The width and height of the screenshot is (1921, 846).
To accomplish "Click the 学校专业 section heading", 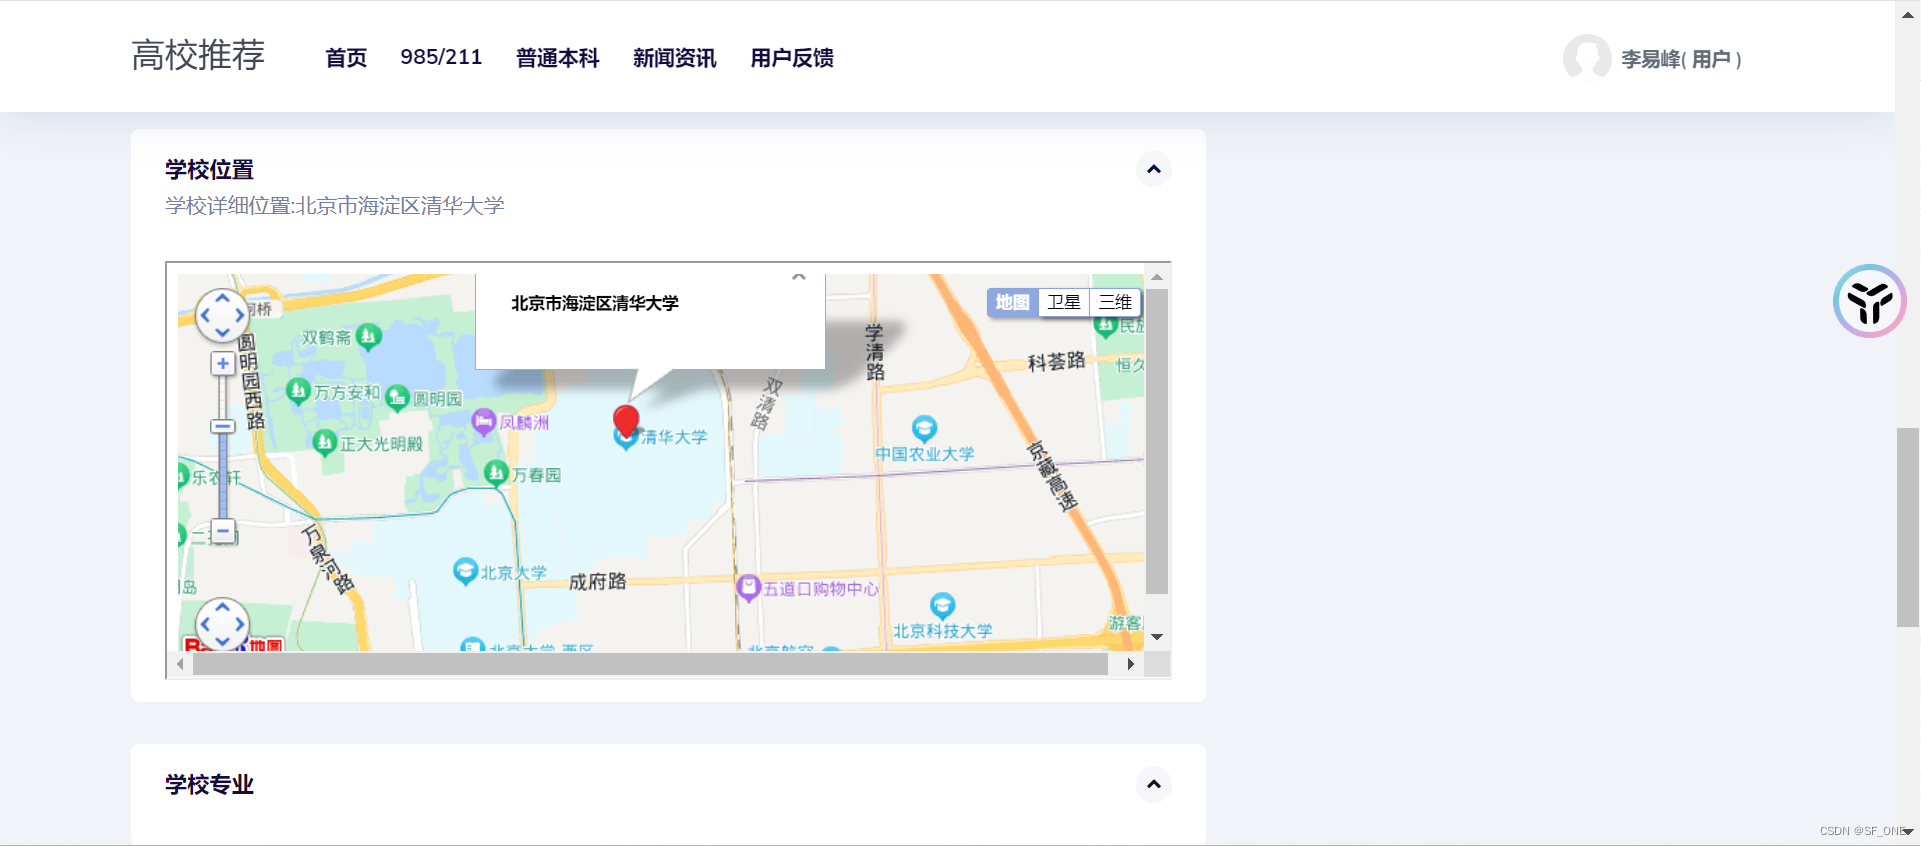I will [x=209, y=785].
